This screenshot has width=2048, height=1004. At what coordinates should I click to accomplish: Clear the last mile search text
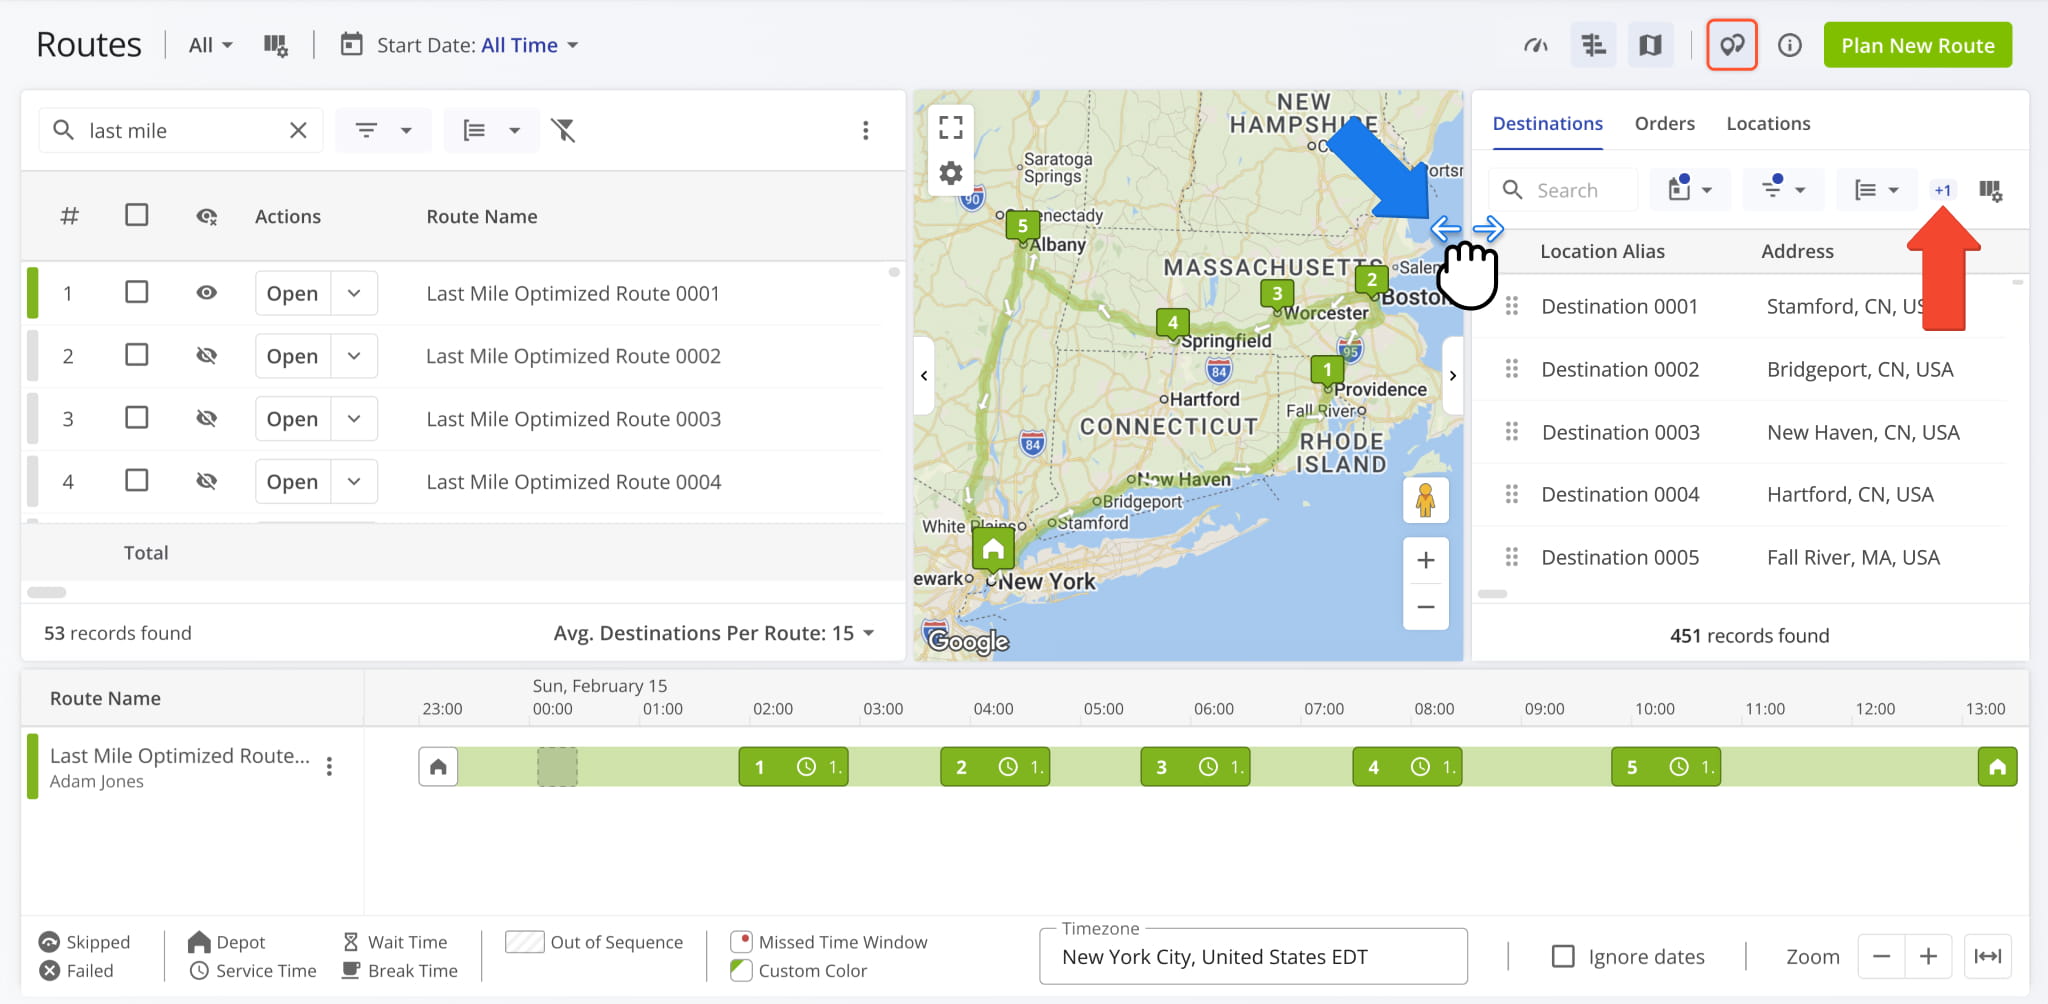coord(298,130)
